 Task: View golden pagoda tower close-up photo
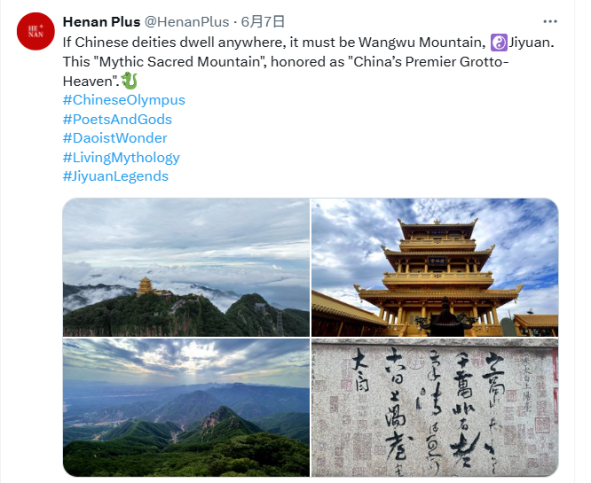(x=435, y=267)
